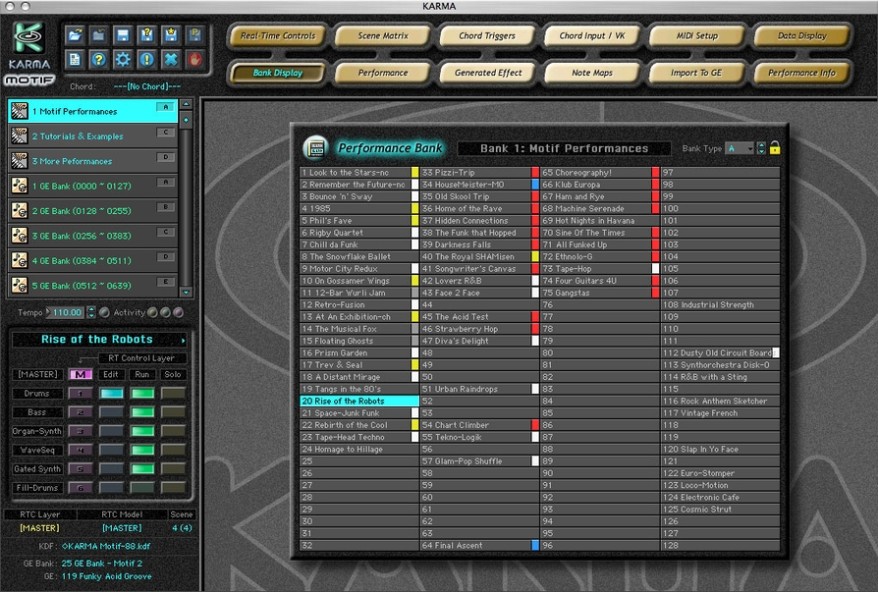The image size is (878, 592).
Task: Click the plain floppy disk save icon
Action: 123,36
